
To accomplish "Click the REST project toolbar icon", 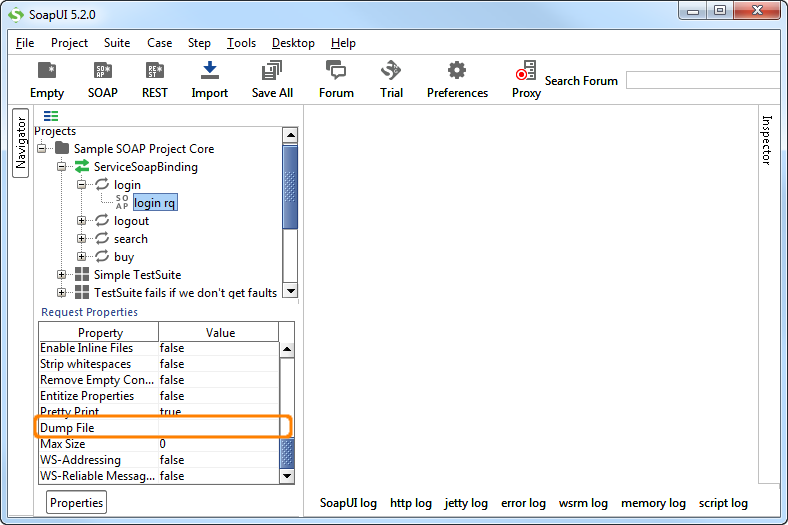I will click(154, 71).
